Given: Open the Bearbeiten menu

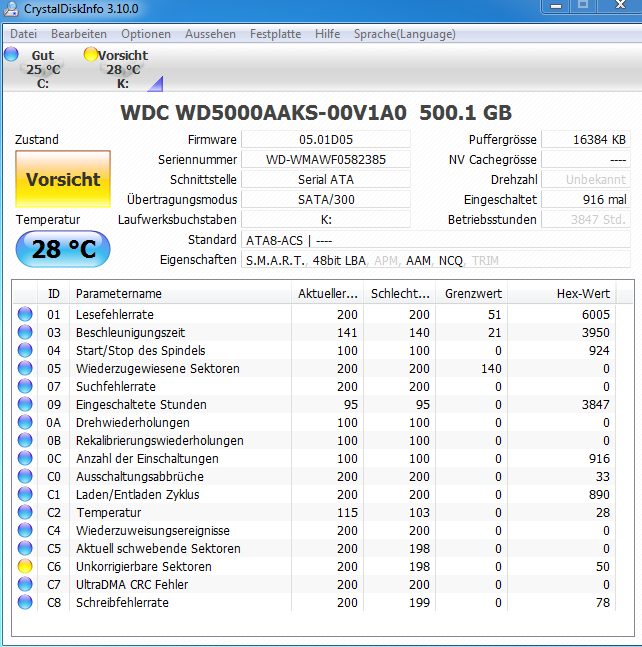Looking at the screenshot, I should pyautogui.click(x=79, y=34).
